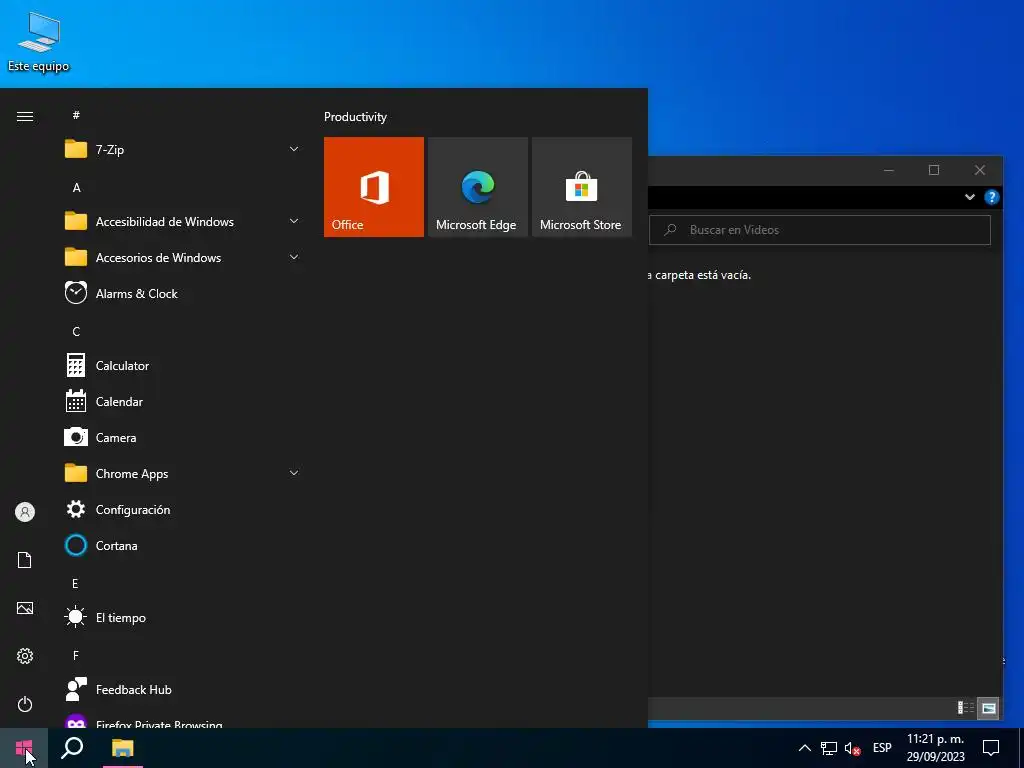This screenshot has height=768, width=1024.
Task: Click the Power icon in Start sidebar
Action: coord(25,704)
